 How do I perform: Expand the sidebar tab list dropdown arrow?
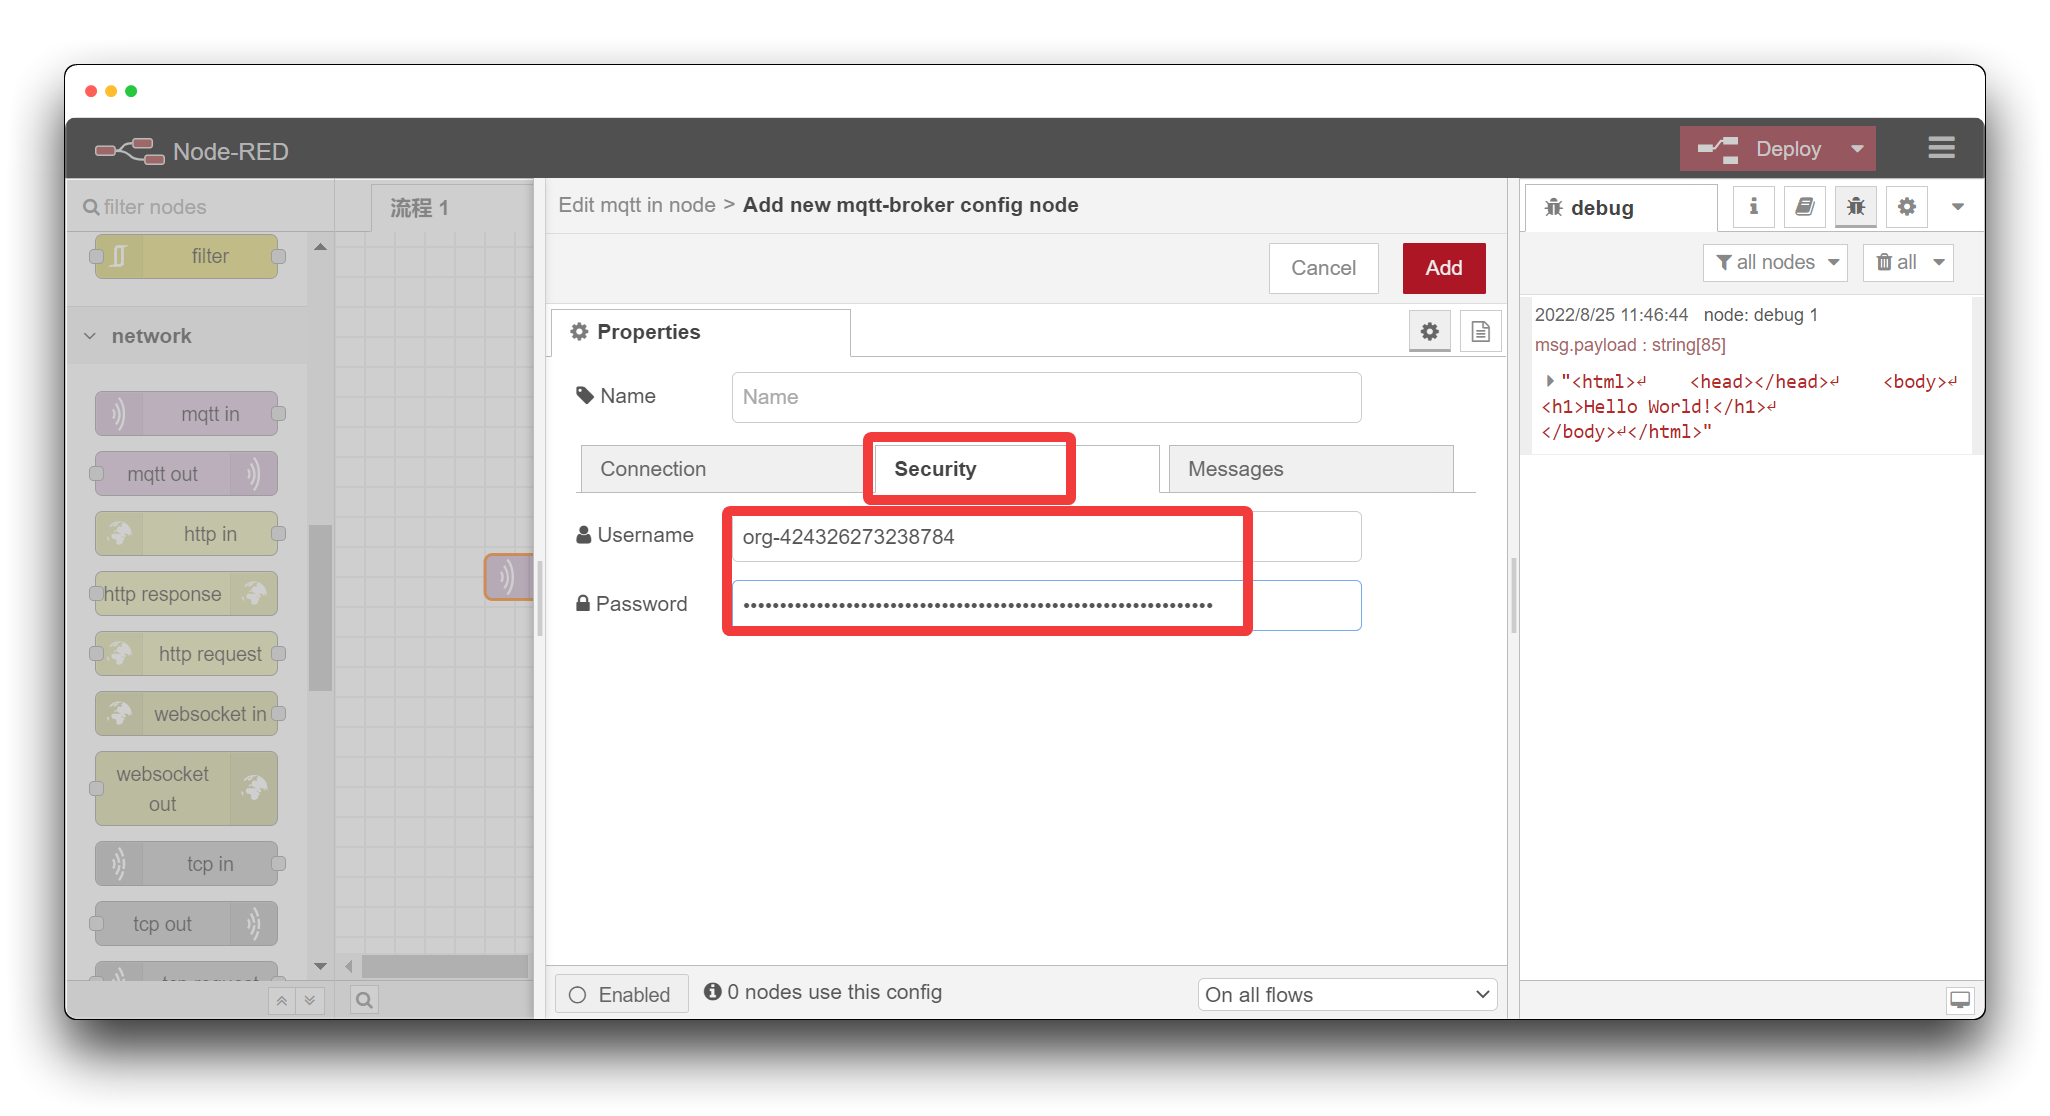click(x=1958, y=207)
